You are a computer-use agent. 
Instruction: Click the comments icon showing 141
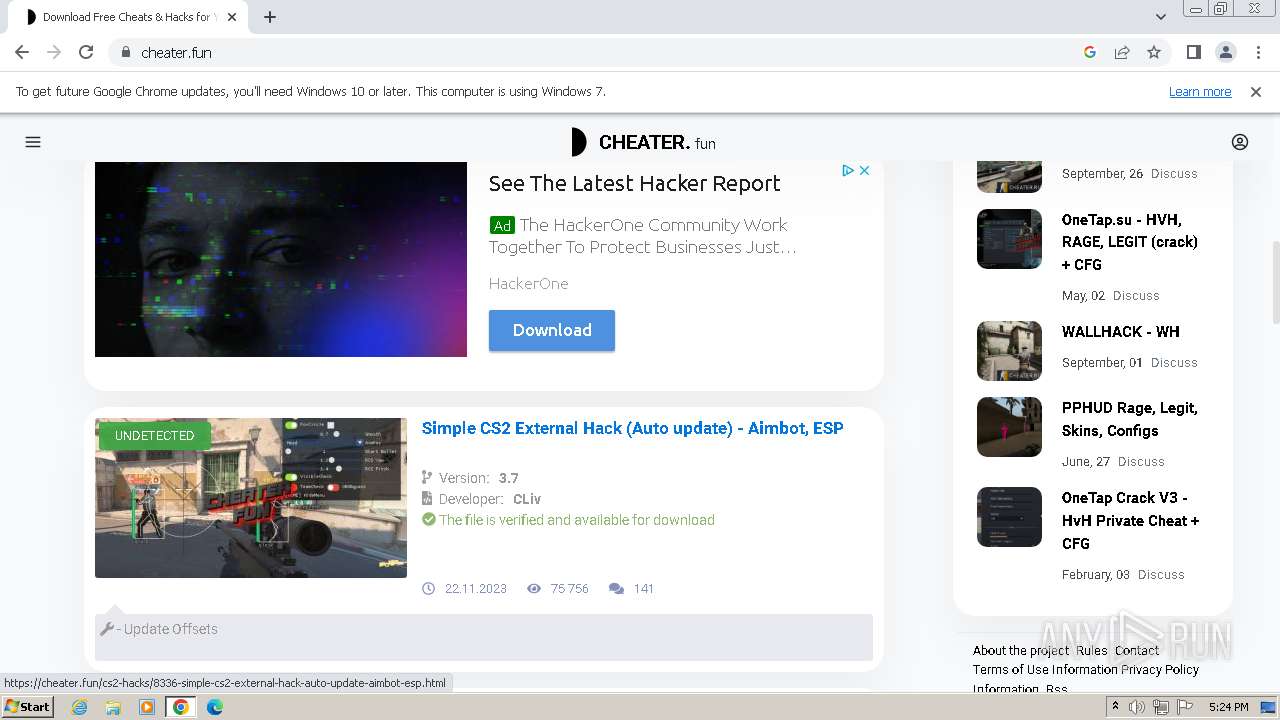(x=616, y=589)
